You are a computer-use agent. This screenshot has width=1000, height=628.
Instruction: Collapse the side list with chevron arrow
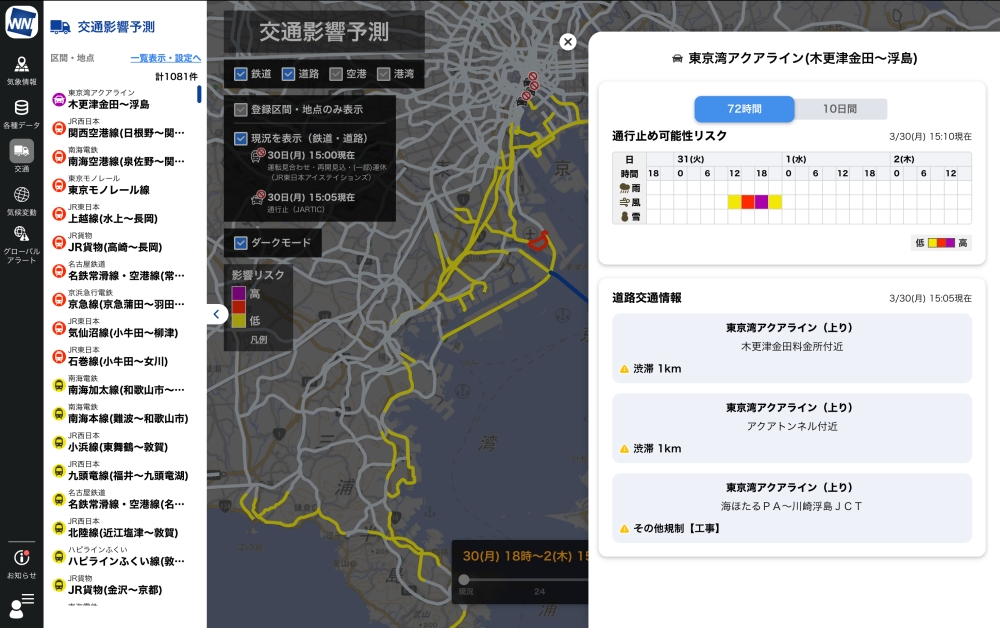pyautogui.click(x=217, y=314)
